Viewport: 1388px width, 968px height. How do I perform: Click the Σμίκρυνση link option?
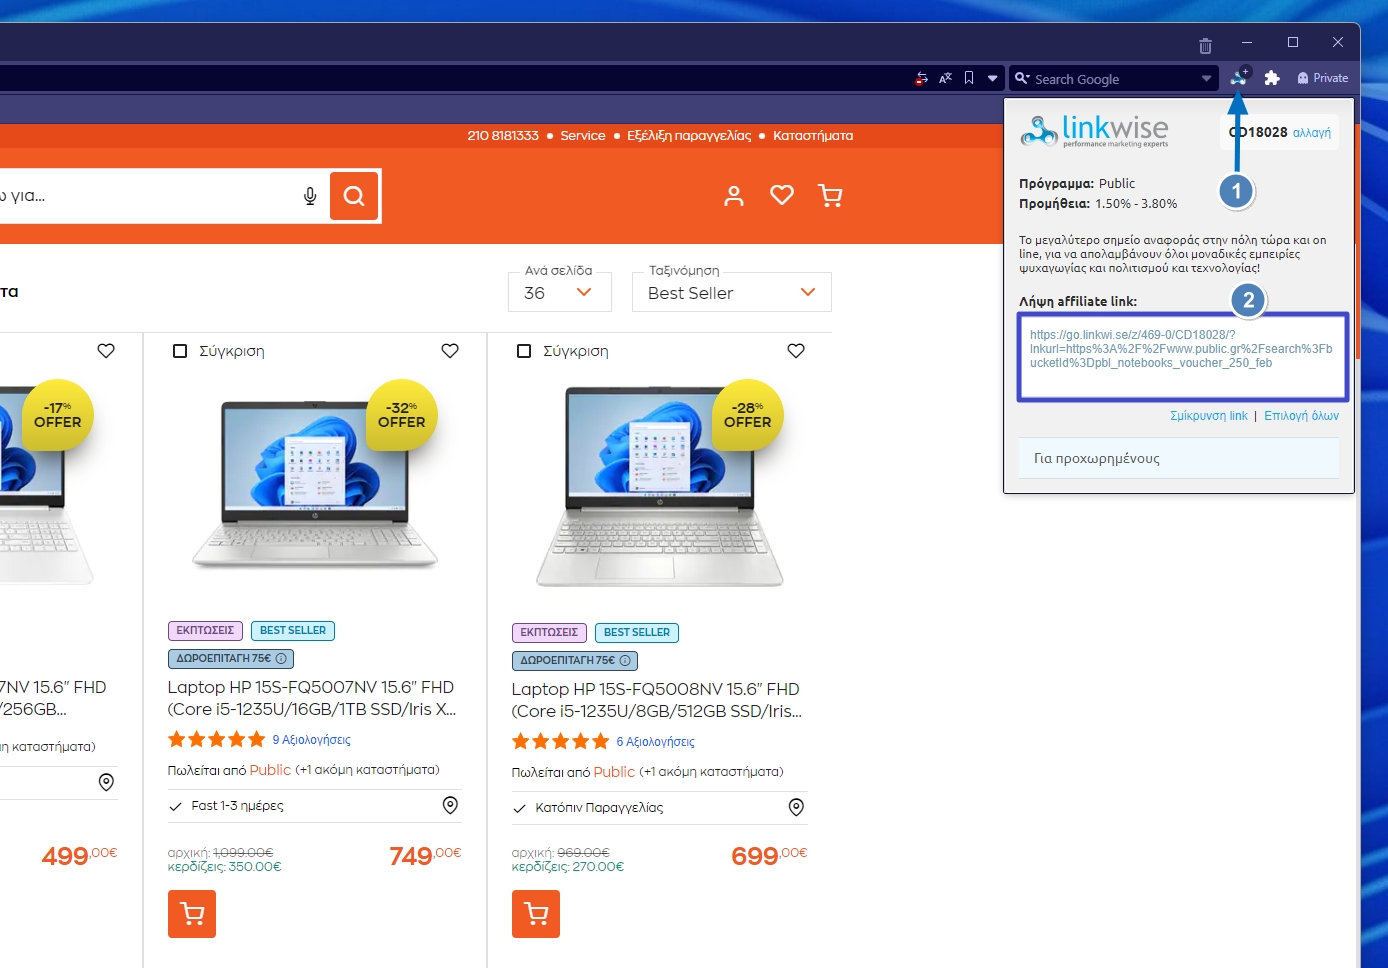[1209, 416]
